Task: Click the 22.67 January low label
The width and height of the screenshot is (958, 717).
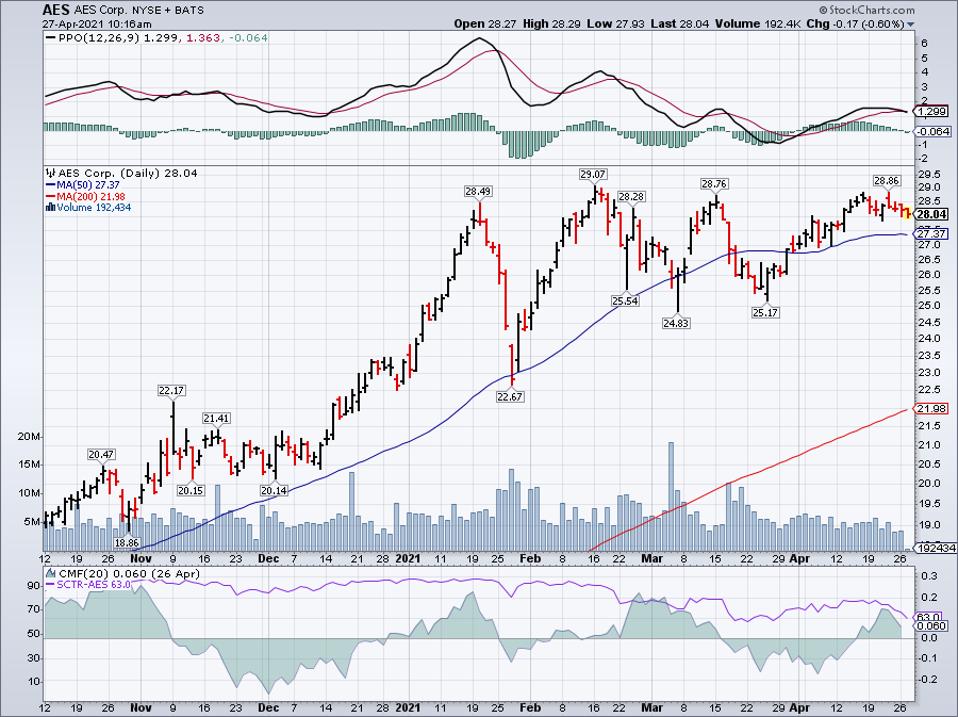Action: coord(510,396)
